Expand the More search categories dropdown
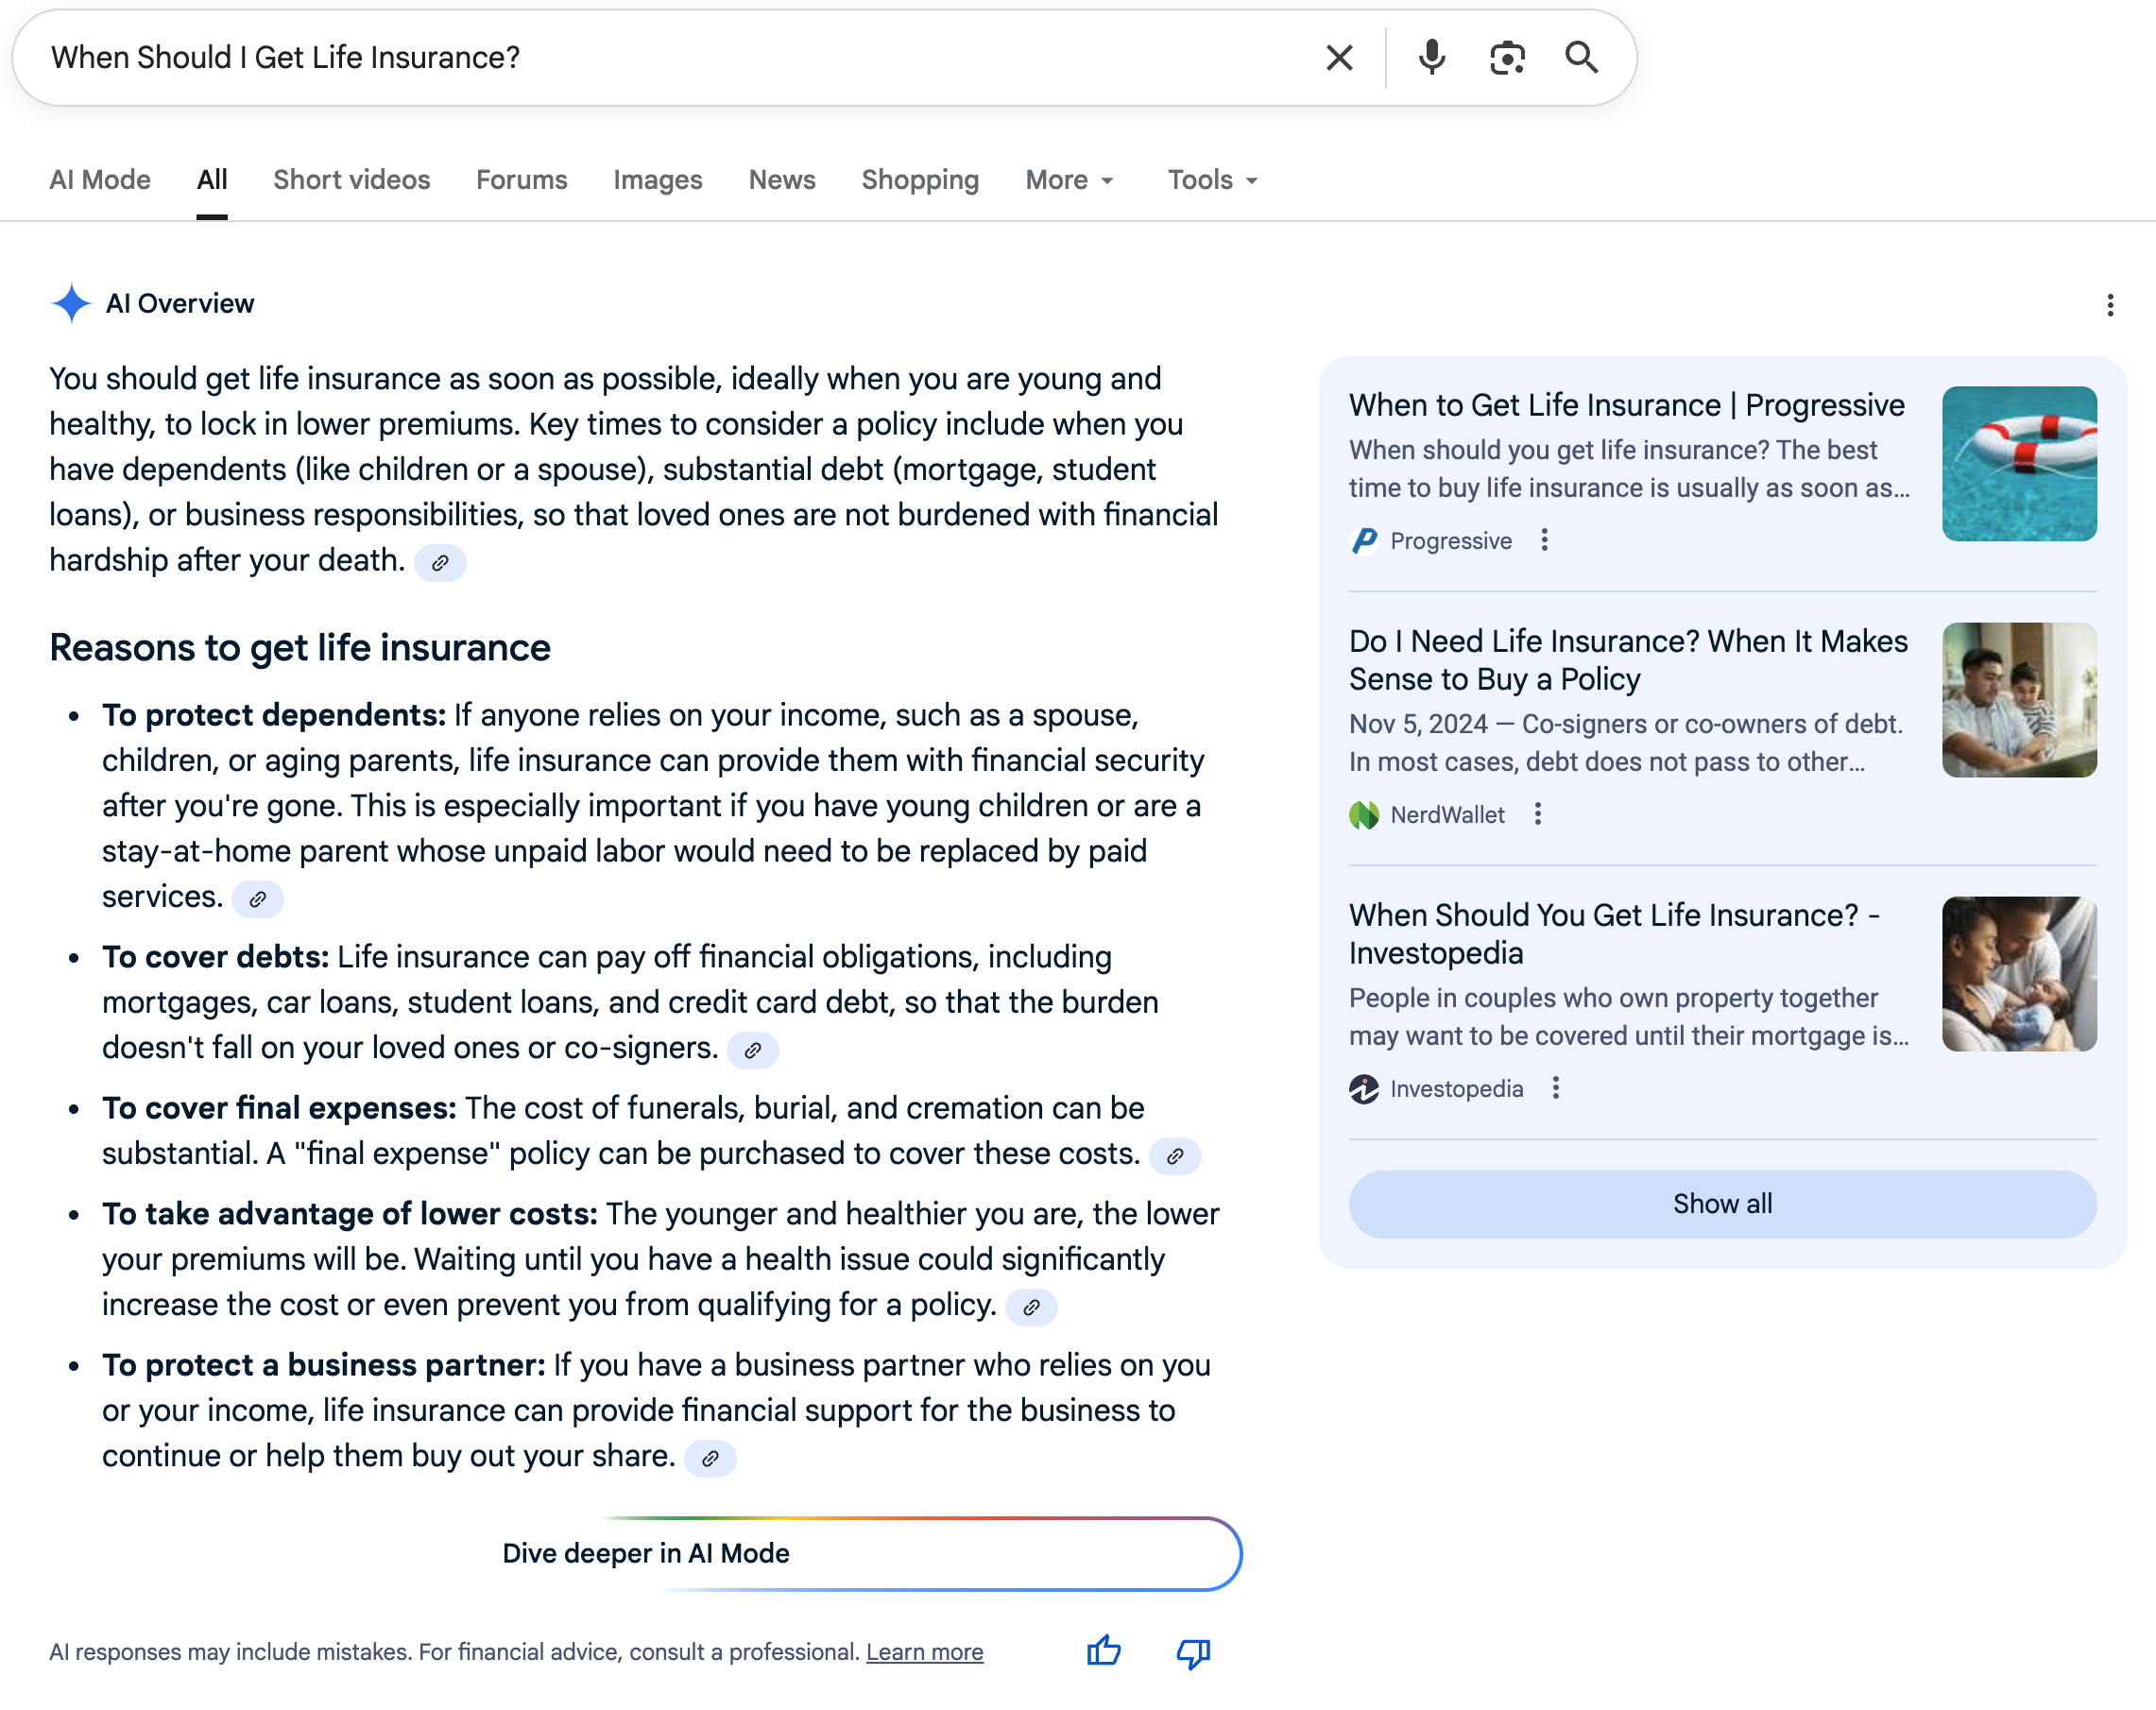This screenshot has height=1710, width=2156. click(1068, 180)
